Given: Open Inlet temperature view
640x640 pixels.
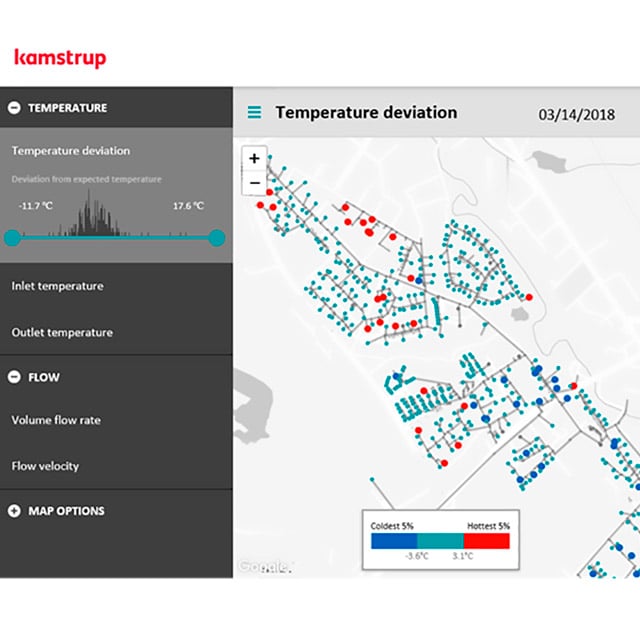Looking at the screenshot, I should tap(57, 286).
